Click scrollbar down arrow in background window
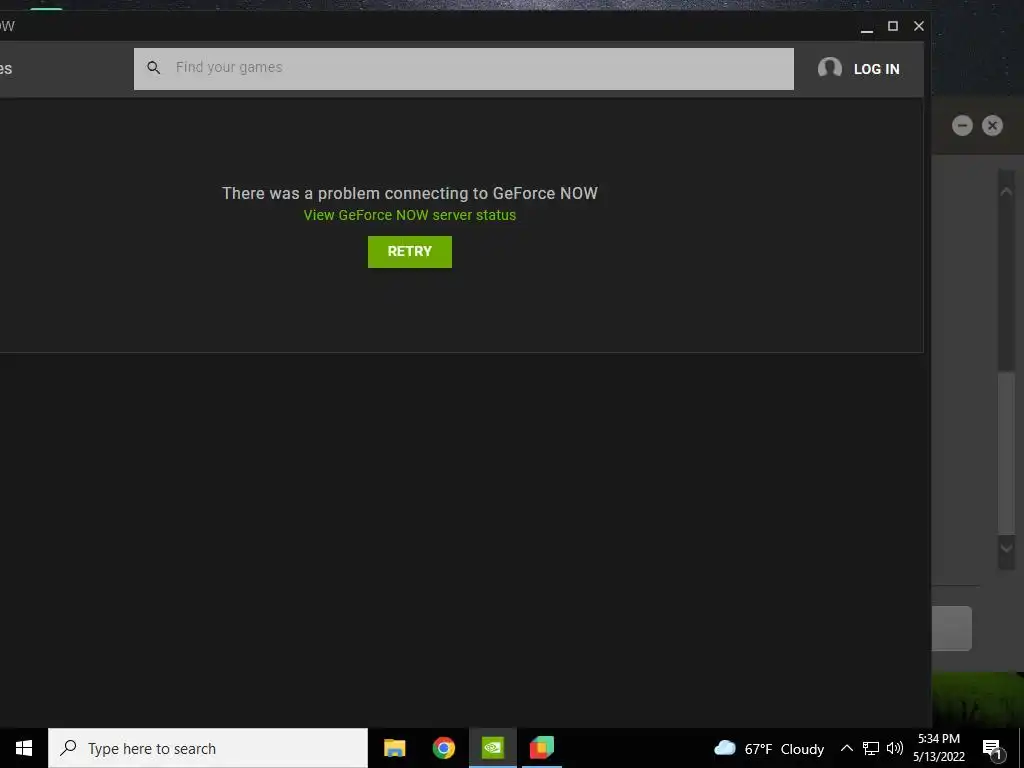 (1006, 548)
